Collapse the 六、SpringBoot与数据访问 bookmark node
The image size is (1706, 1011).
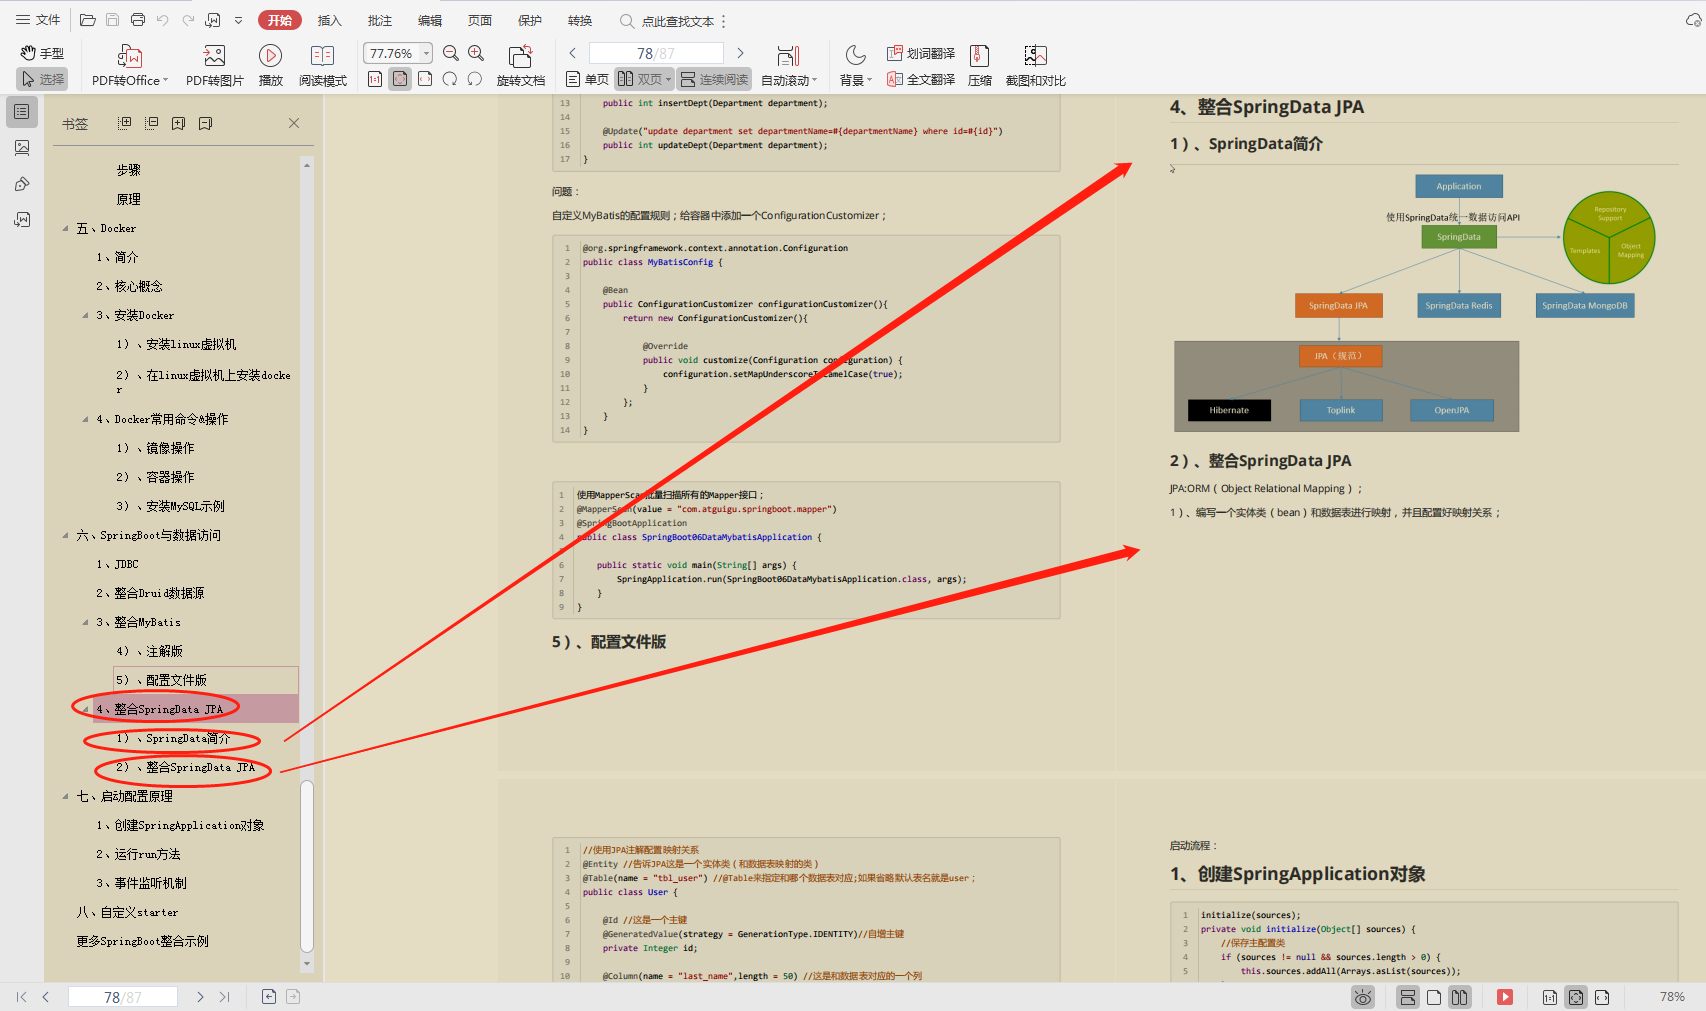tap(66, 535)
